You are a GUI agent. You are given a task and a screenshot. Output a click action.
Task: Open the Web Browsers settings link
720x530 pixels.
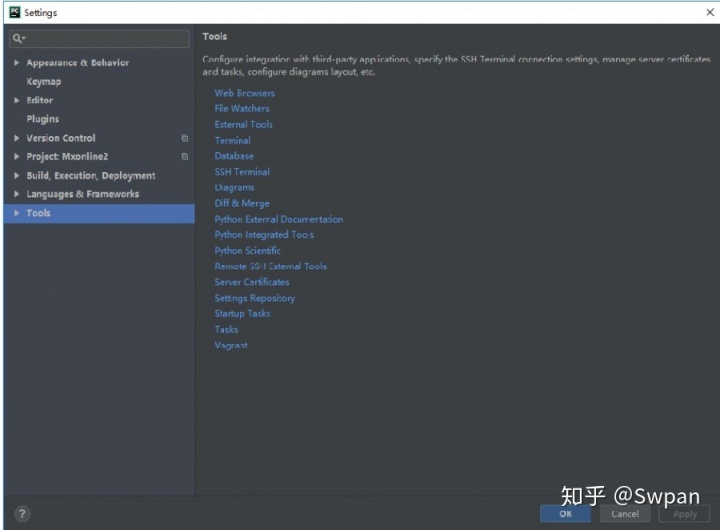point(244,93)
